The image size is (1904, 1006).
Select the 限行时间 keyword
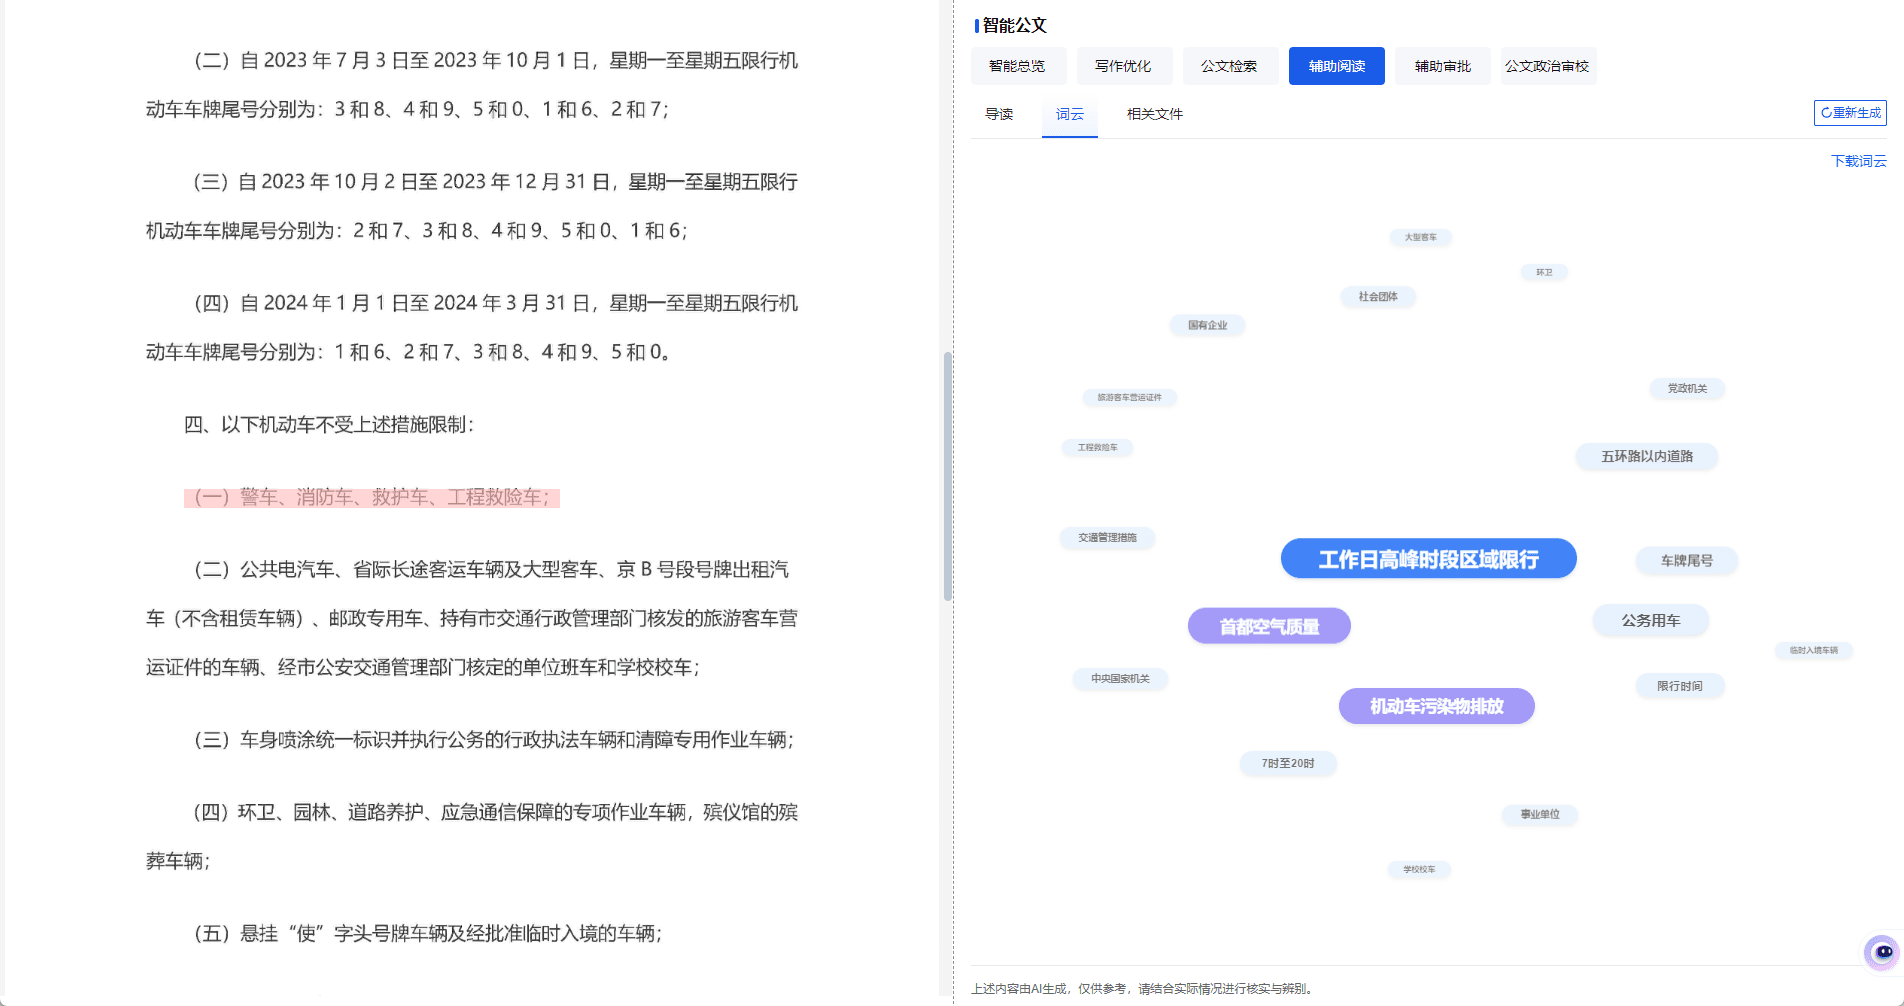click(1680, 686)
